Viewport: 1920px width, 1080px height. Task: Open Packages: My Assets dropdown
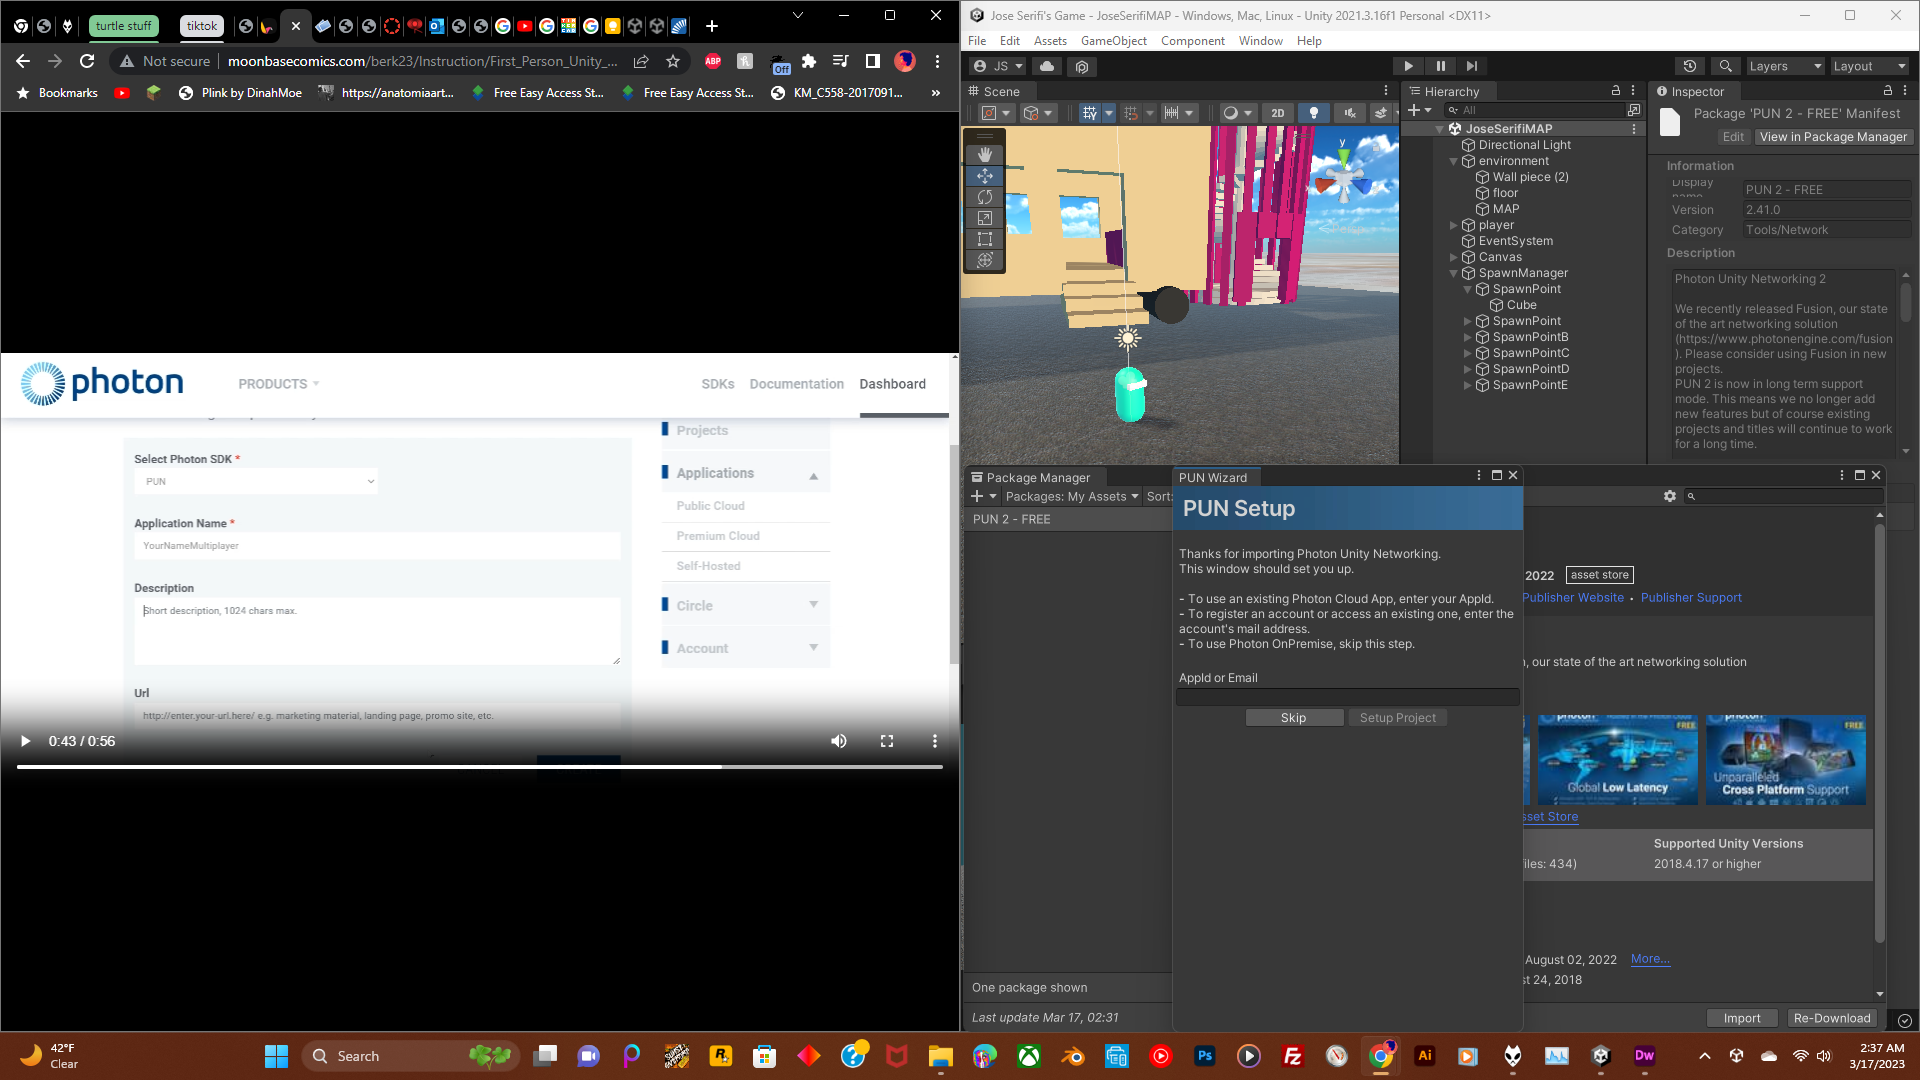coord(1072,496)
